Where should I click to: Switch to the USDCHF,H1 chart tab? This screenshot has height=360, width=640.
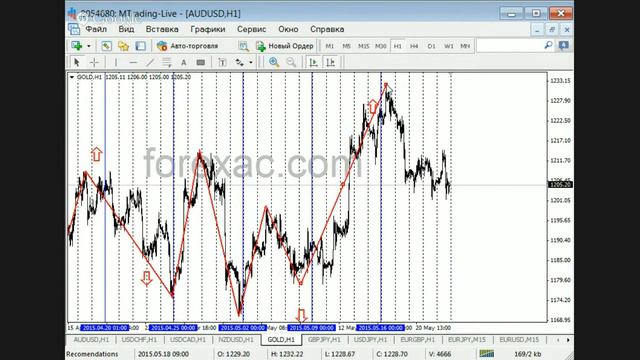[x=139, y=340]
